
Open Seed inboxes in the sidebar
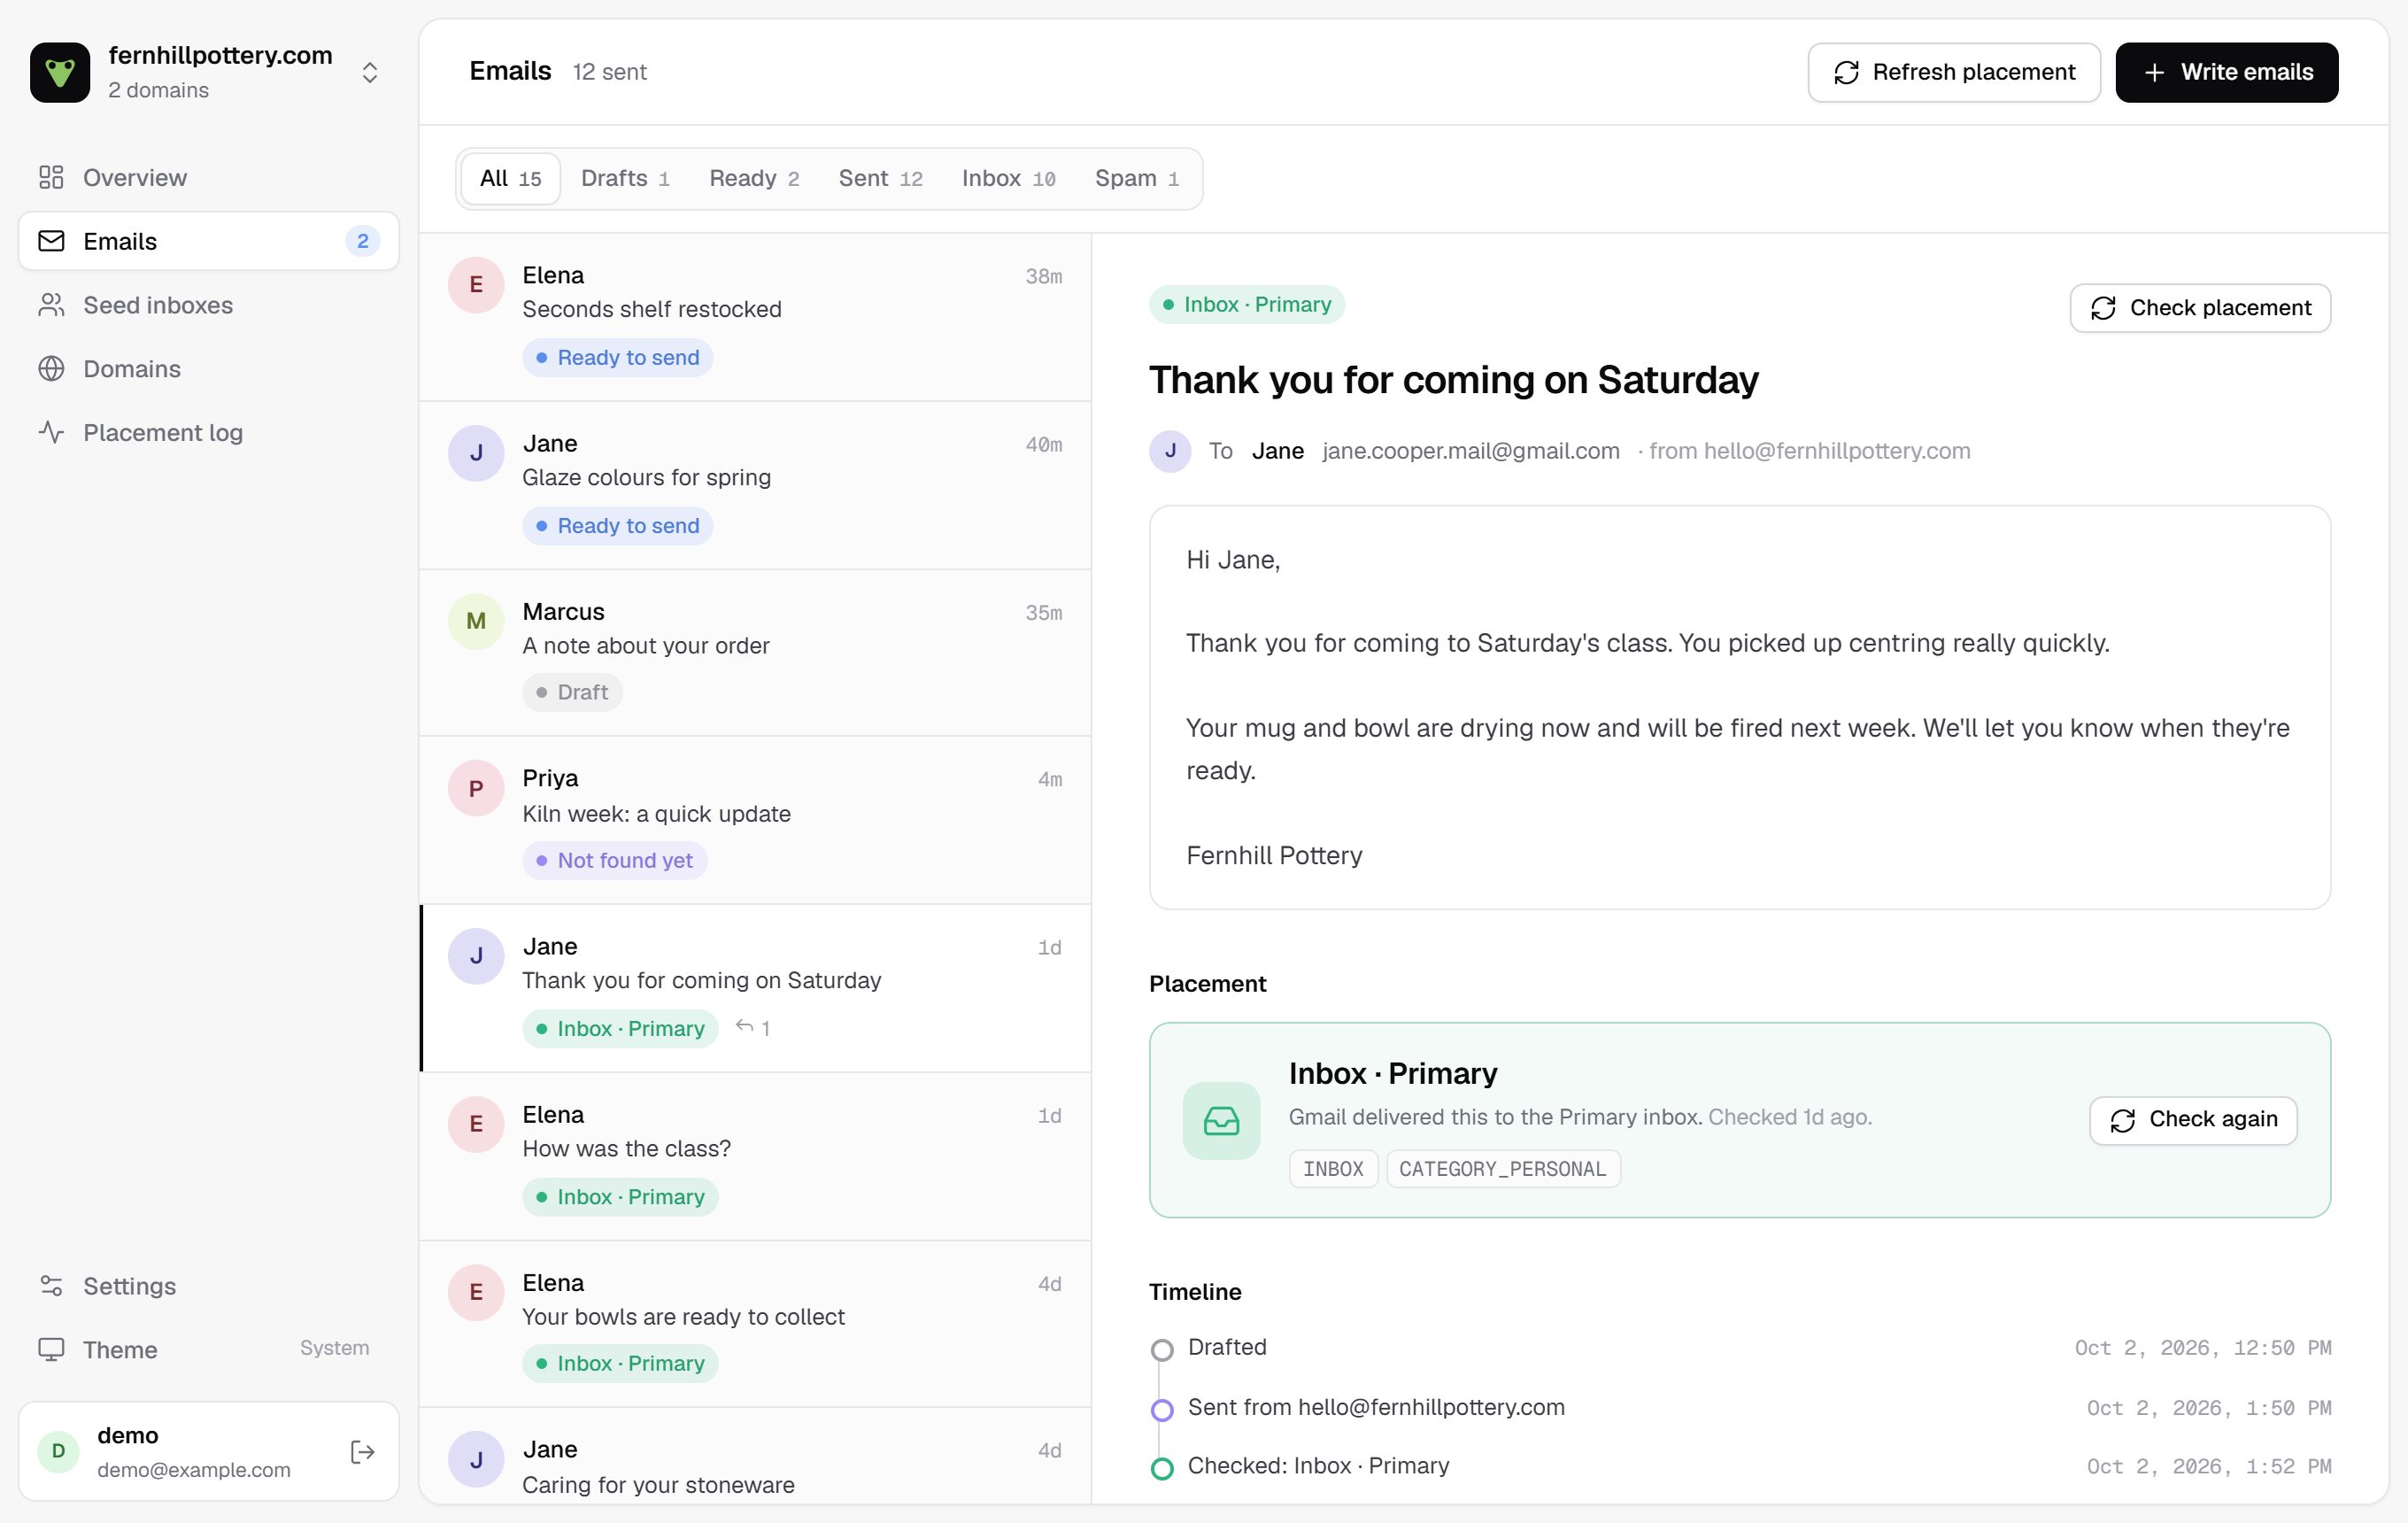[208, 305]
